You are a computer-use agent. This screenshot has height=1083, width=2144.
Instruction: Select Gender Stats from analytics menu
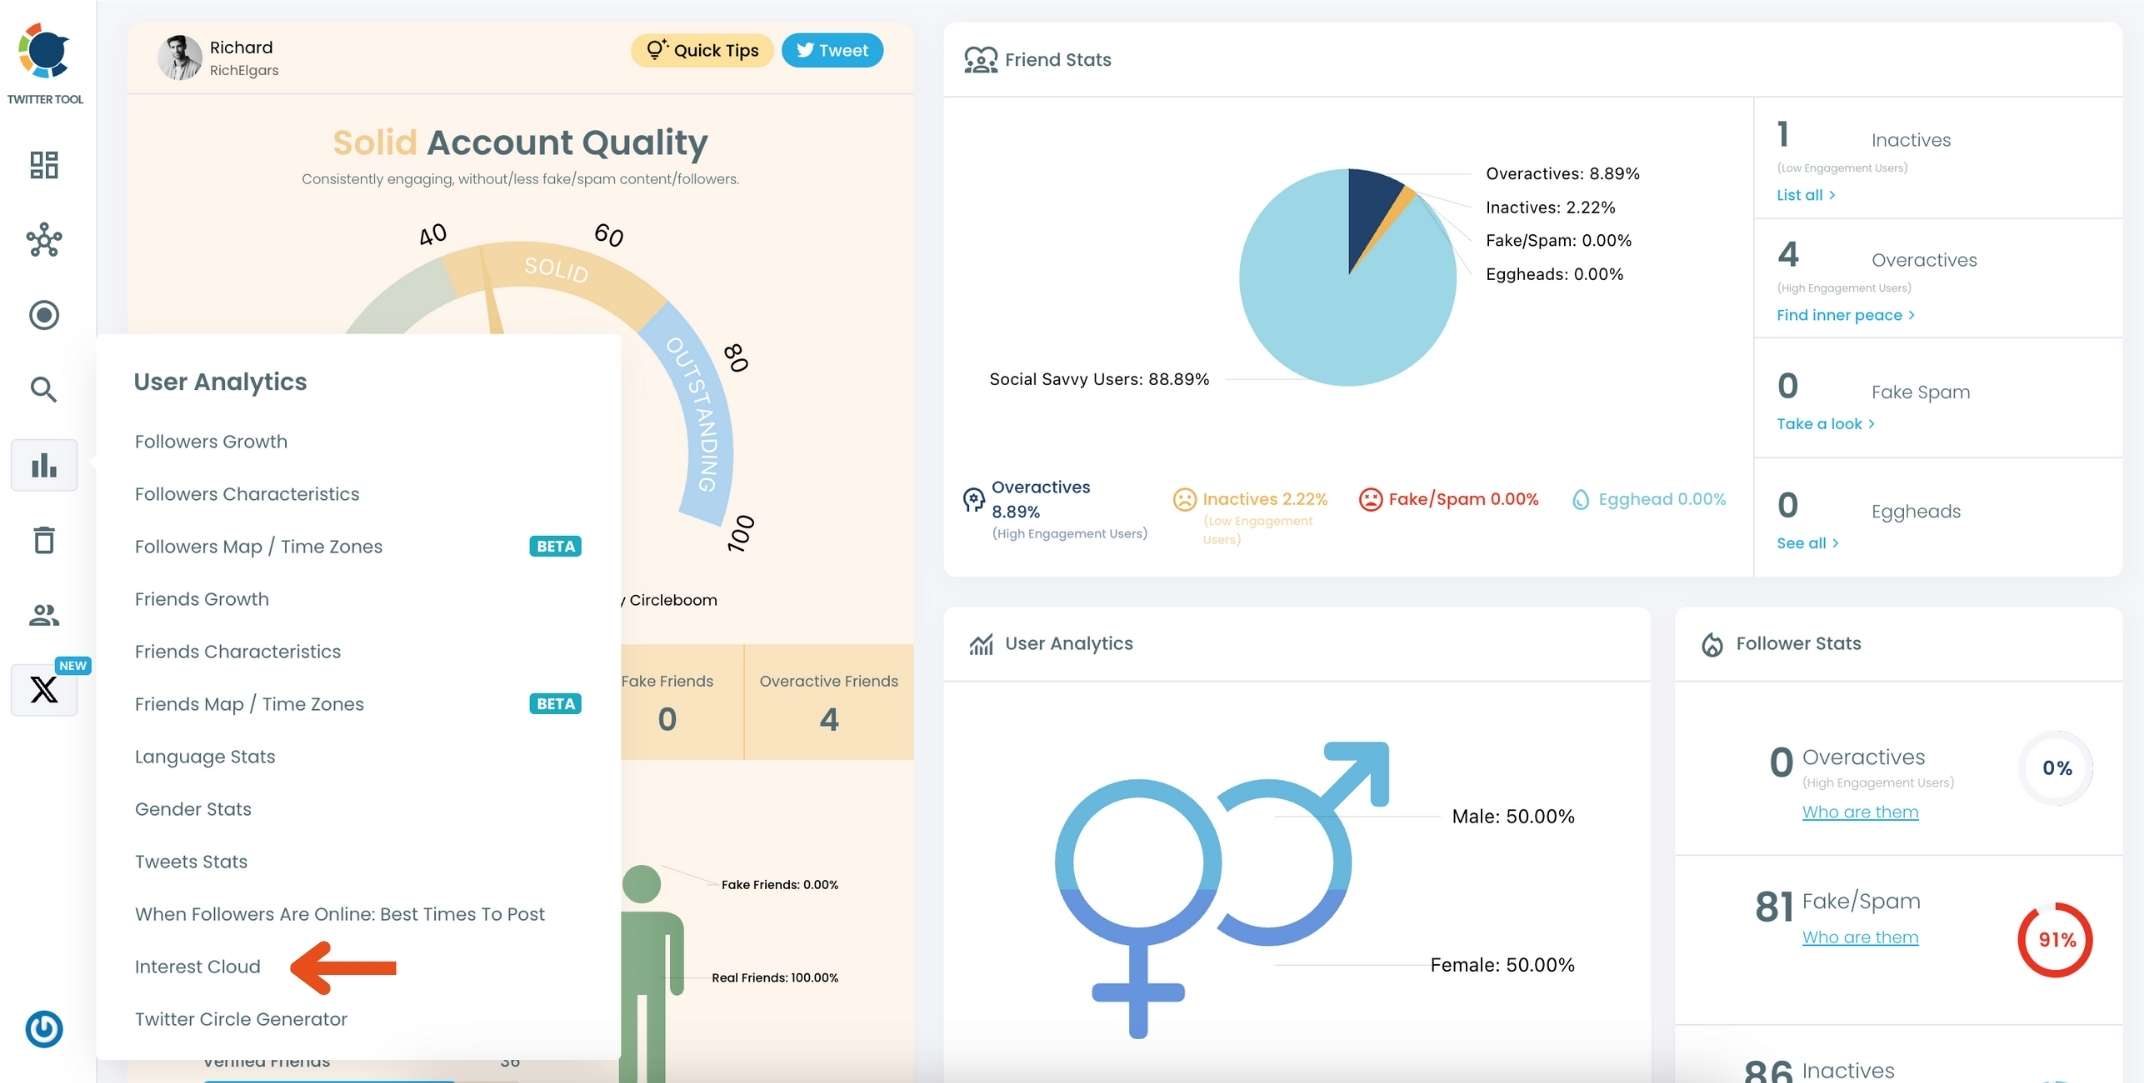tap(192, 808)
